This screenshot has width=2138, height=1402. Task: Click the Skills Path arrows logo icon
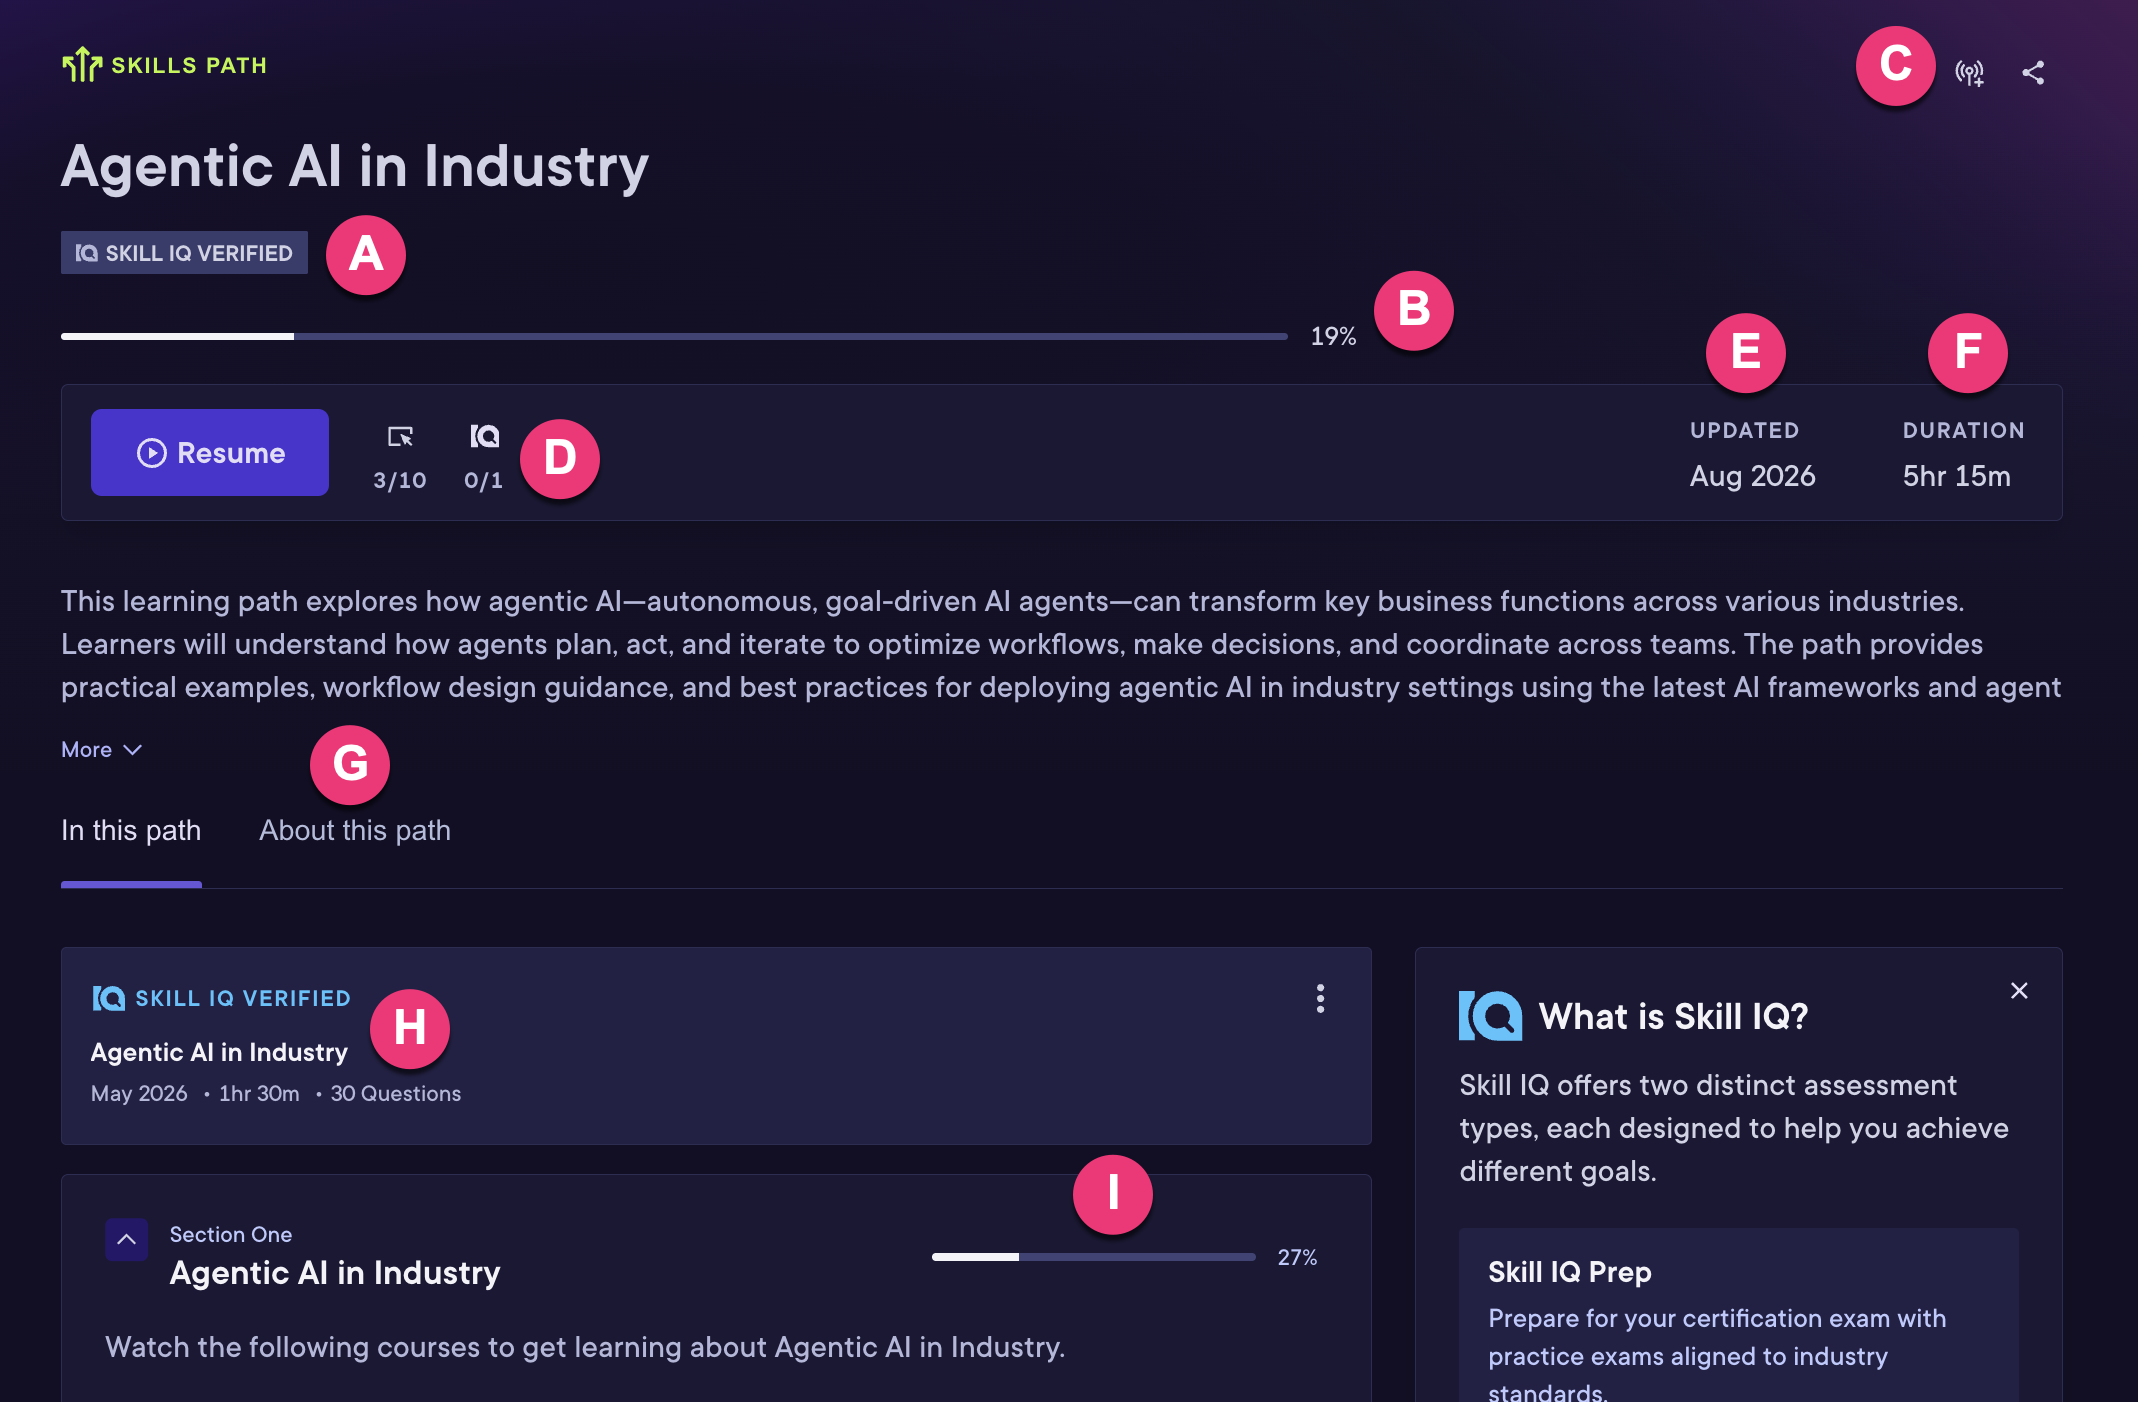point(82,65)
